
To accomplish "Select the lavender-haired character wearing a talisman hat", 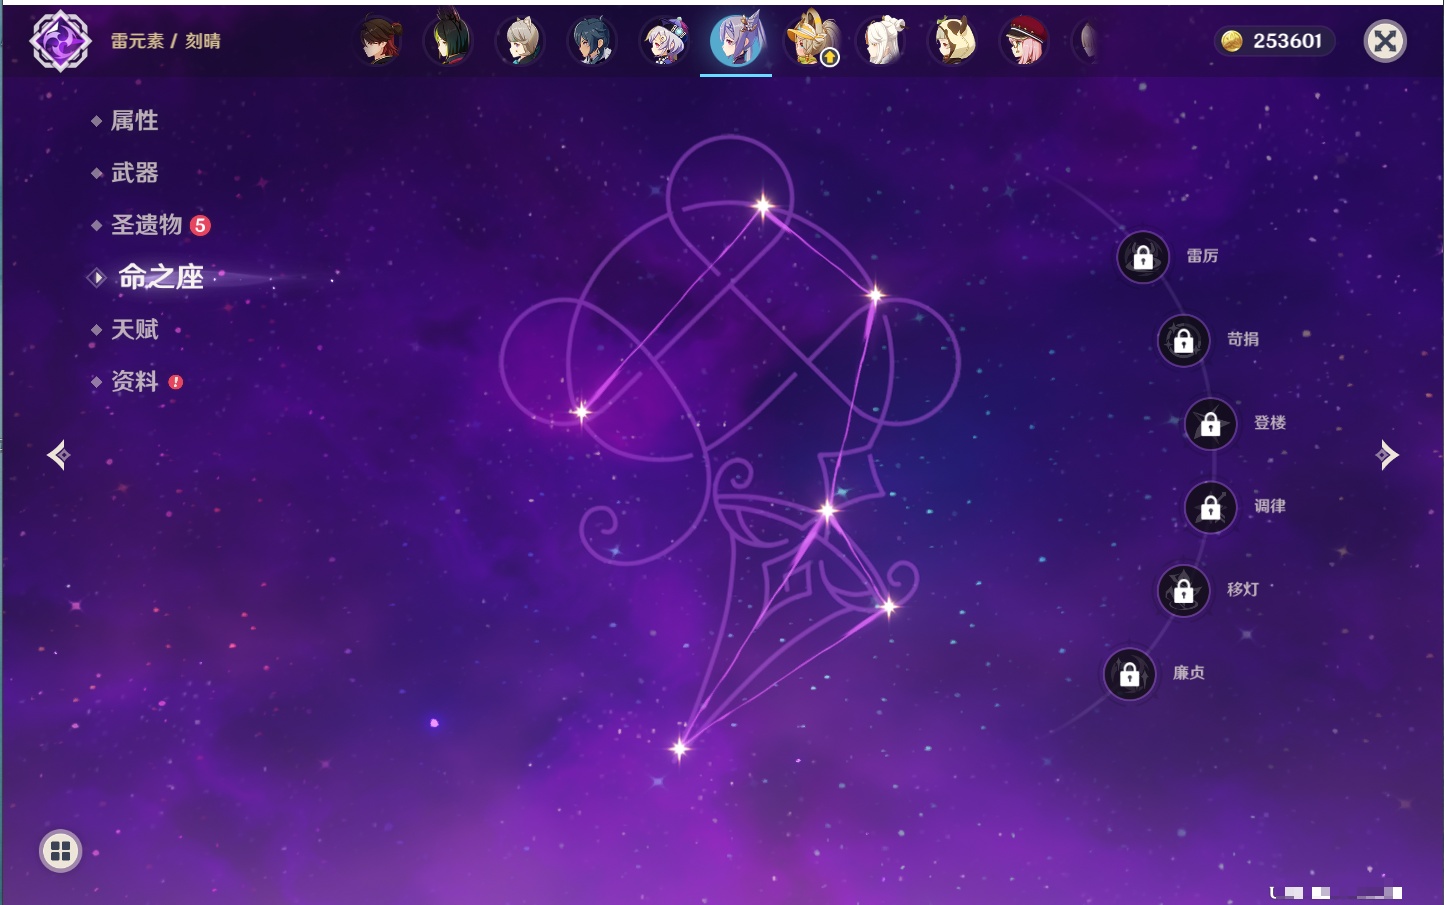I will (x=664, y=41).
